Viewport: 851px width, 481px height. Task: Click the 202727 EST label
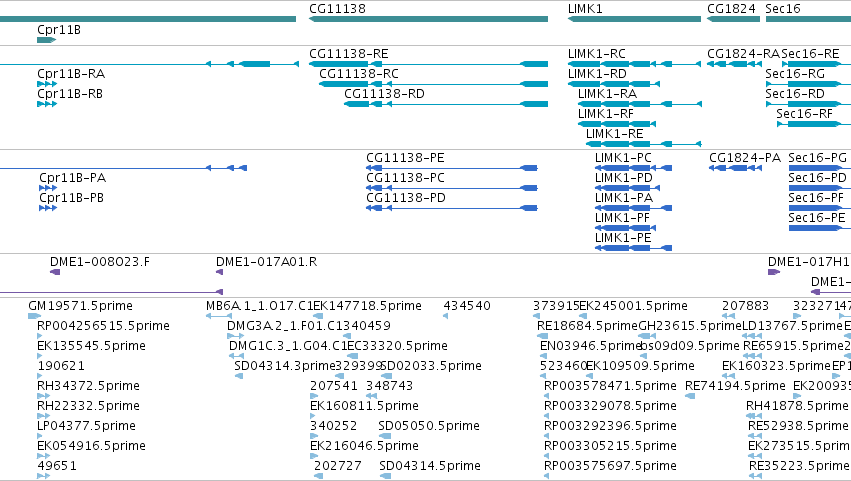[338, 466]
